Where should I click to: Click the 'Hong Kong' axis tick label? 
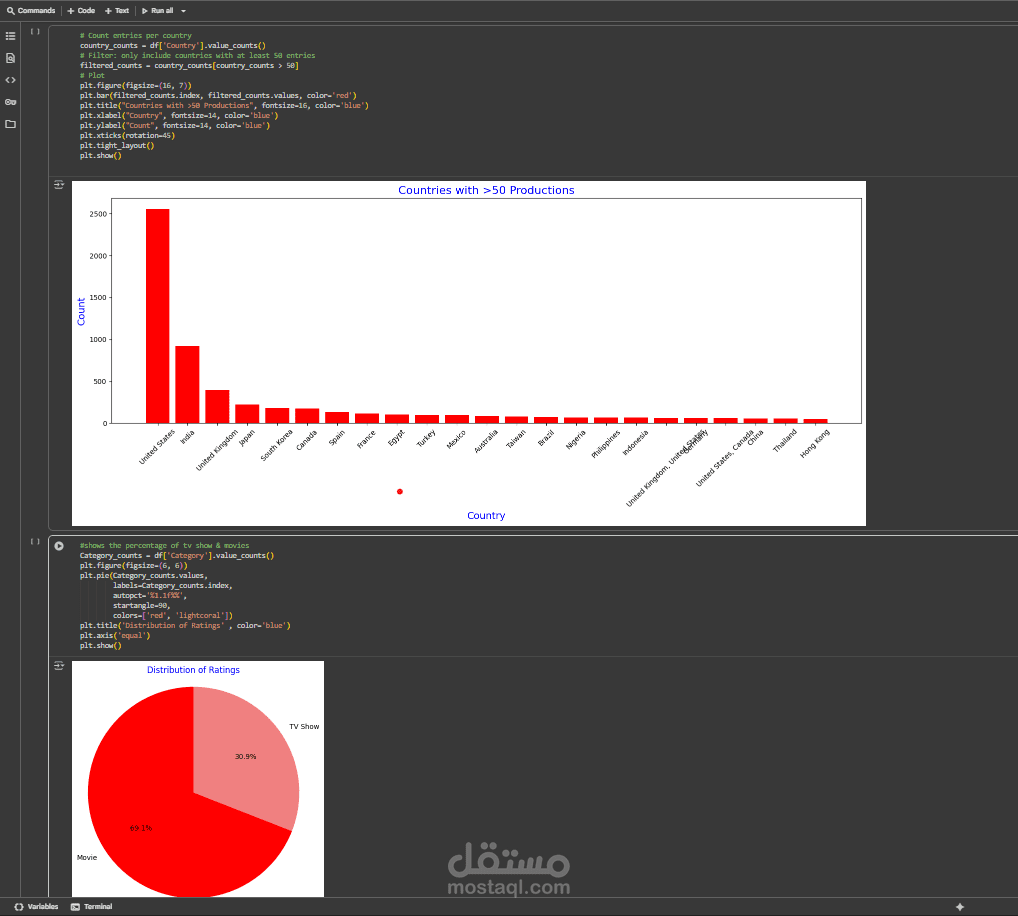pos(815,443)
